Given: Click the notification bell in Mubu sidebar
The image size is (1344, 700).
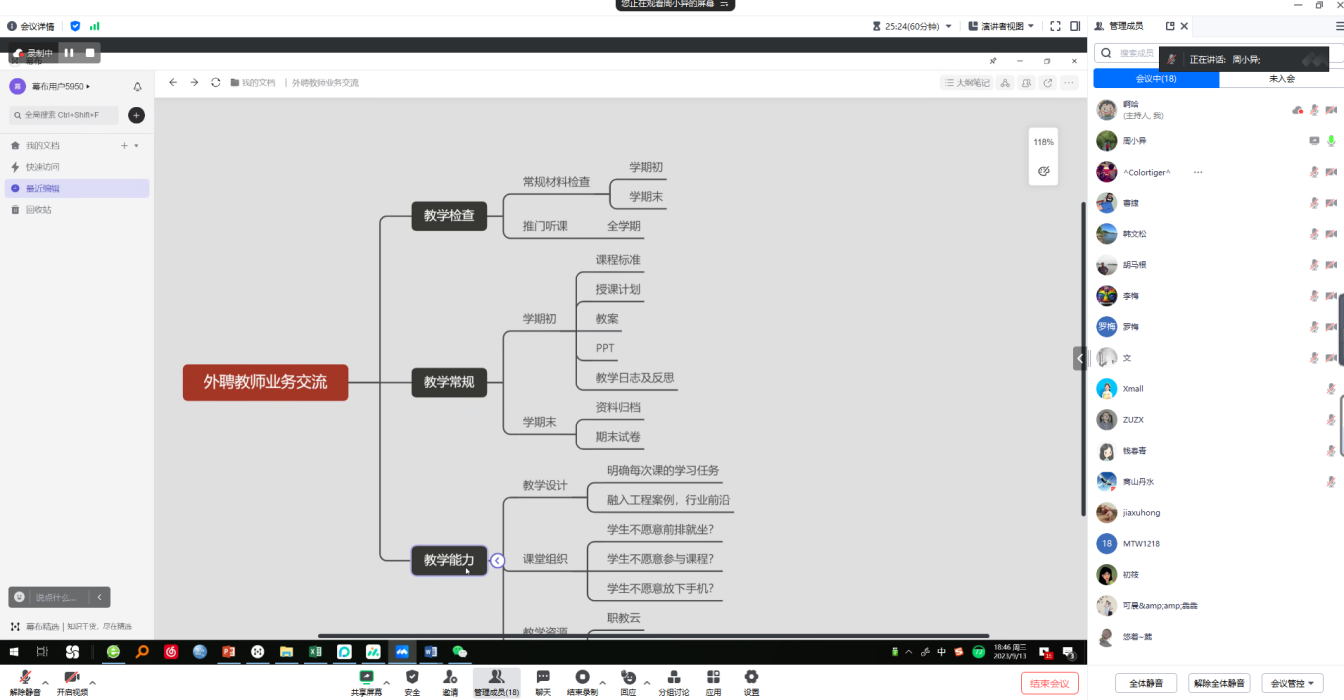Looking at the screenshot, I should pyautogui.click(x=137, y=87).
